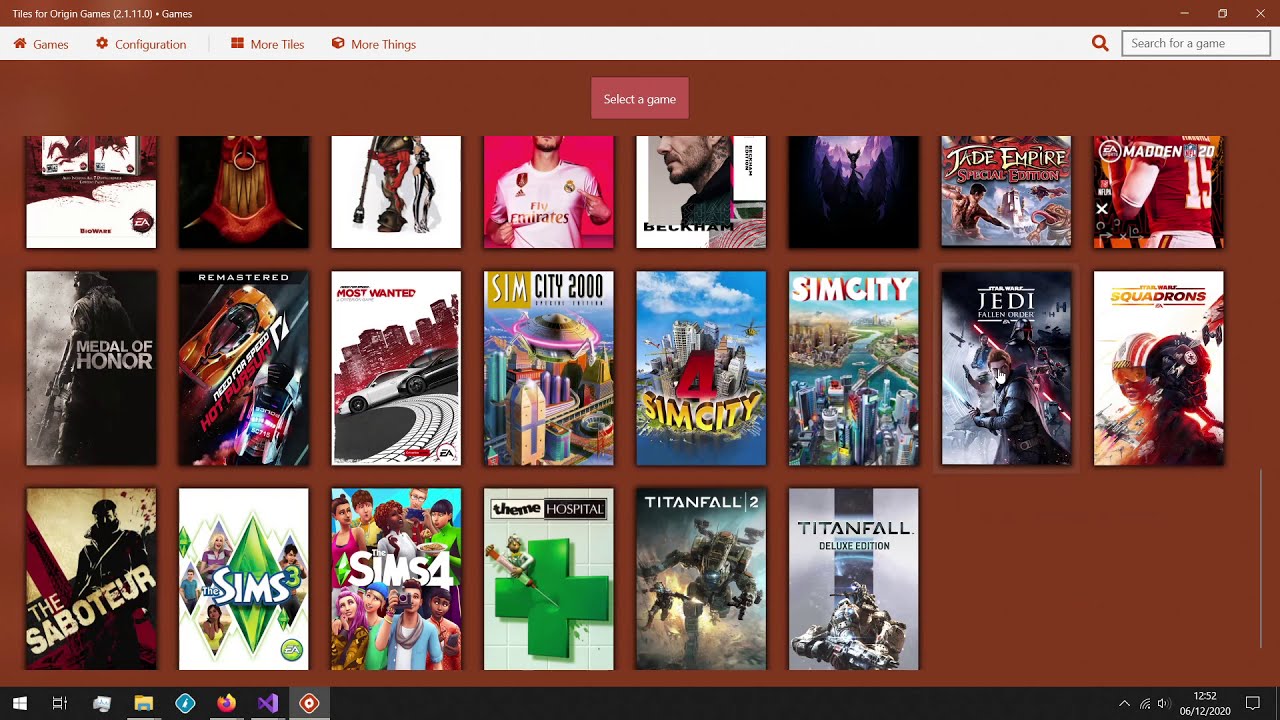Open the Configuration menu
Image resolution: width=1280 pixels, height=720 pixels.
[141, 44]
